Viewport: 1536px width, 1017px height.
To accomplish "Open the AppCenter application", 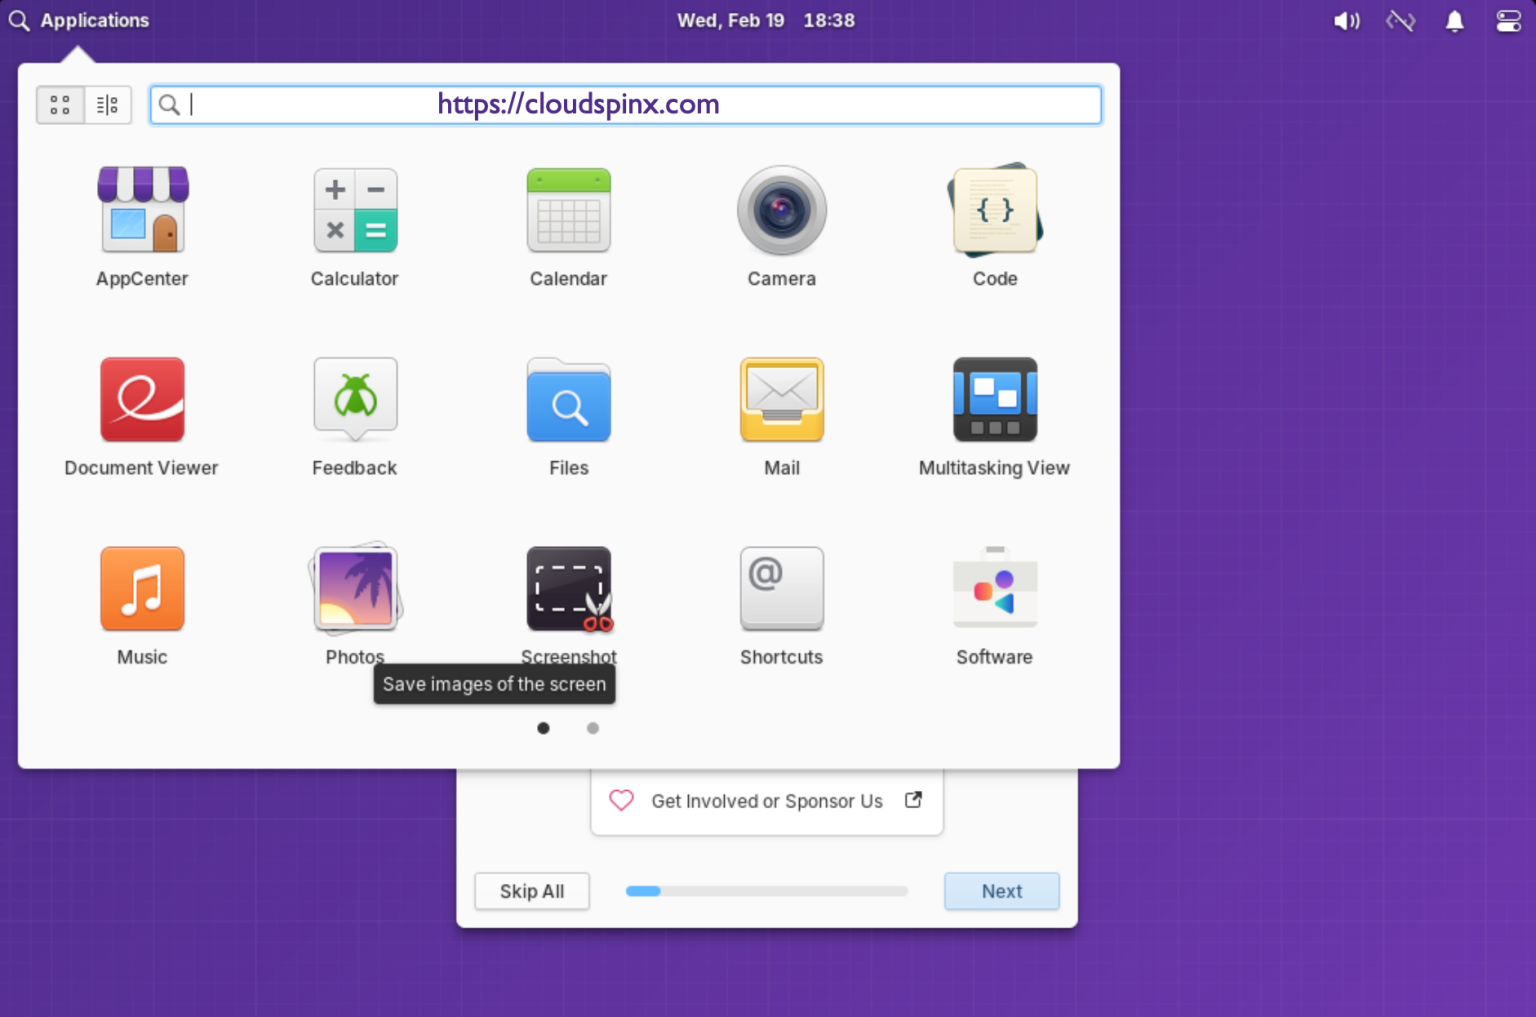I will pos(142,210).
